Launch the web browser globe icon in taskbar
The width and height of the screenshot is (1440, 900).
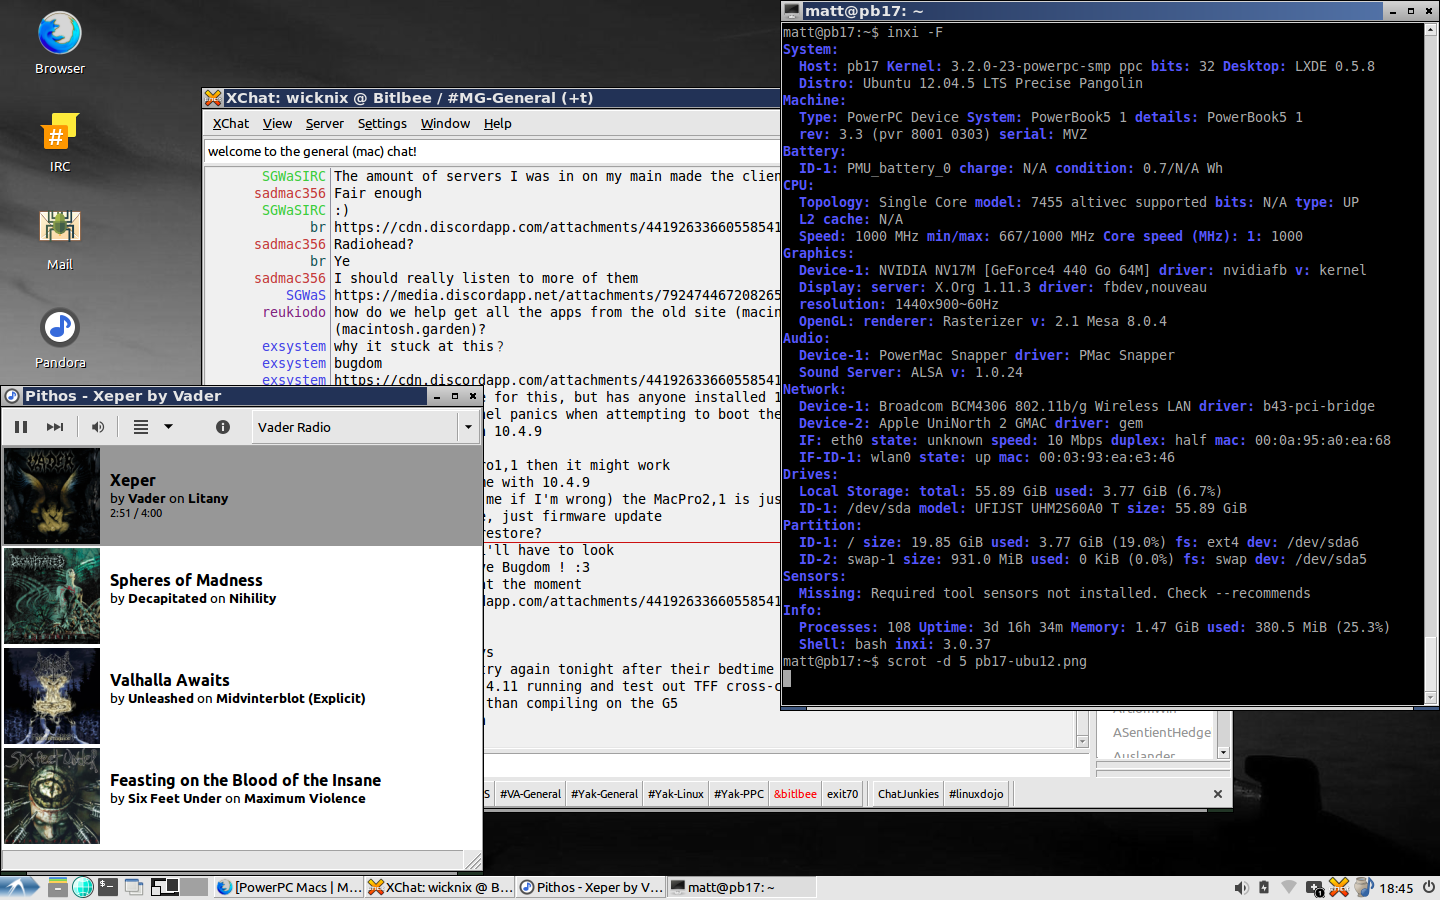[83, 887]
